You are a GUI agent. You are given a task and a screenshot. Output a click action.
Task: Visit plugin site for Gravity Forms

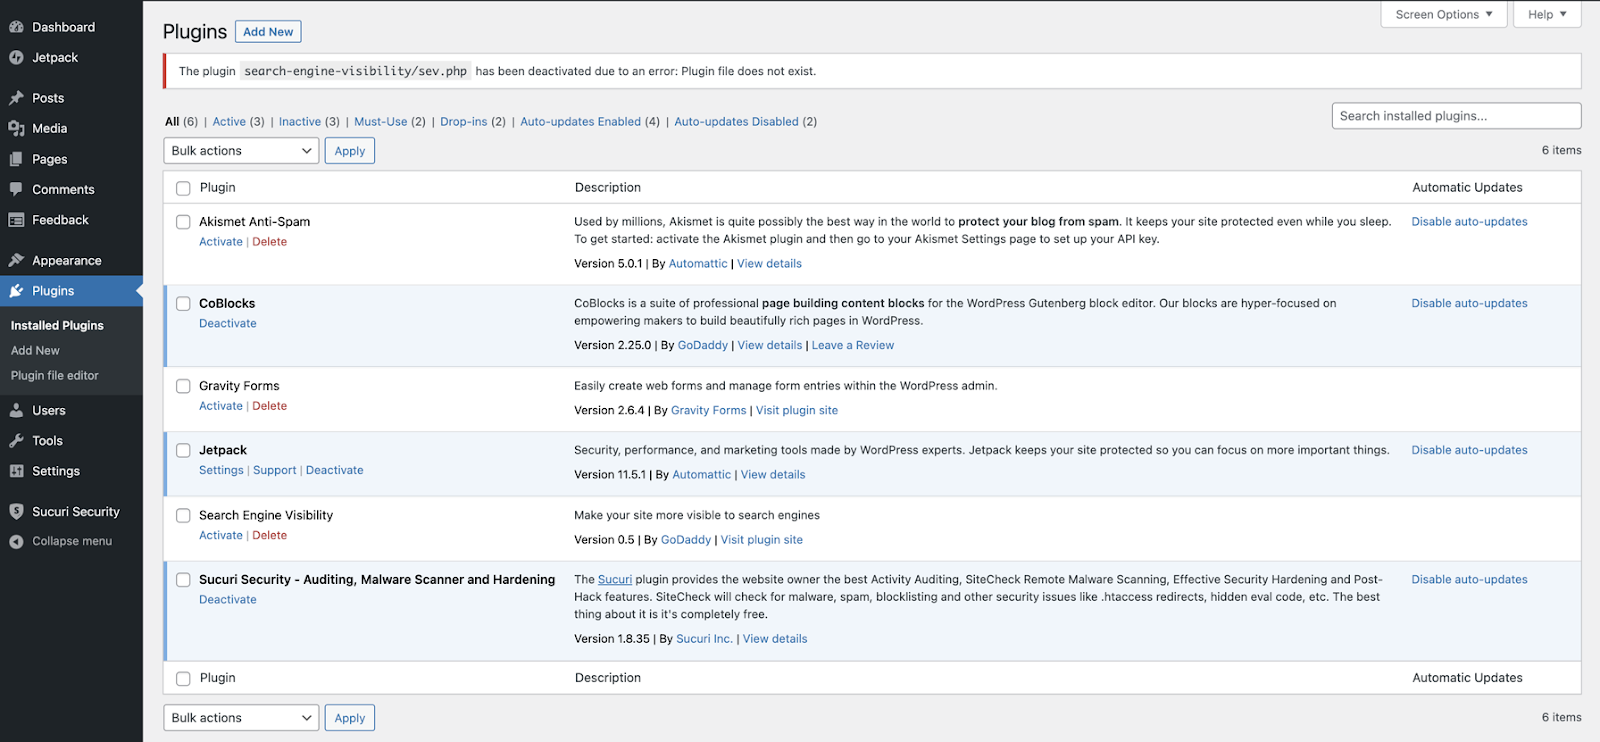click(x=797, y=411)
